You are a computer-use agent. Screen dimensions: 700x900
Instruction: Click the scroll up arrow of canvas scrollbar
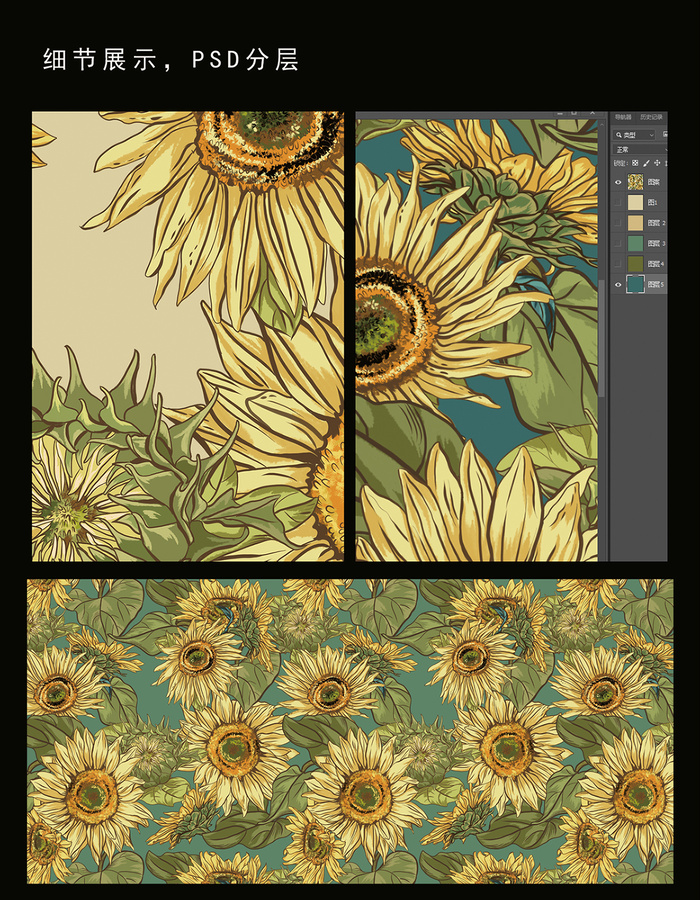click(602, 125)
